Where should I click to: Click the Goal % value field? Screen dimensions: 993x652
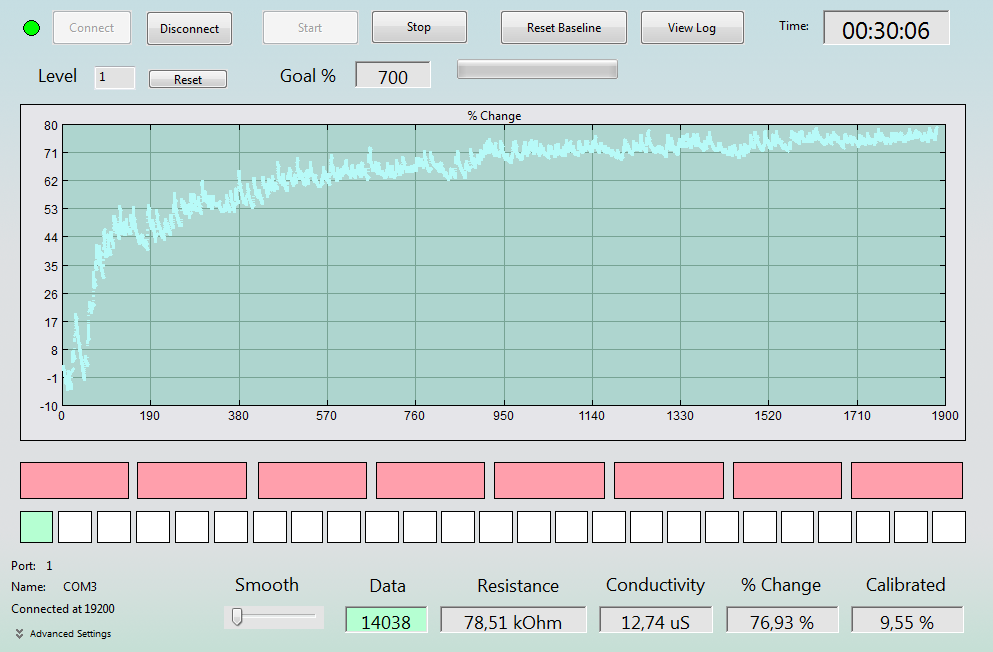(393, 75)
